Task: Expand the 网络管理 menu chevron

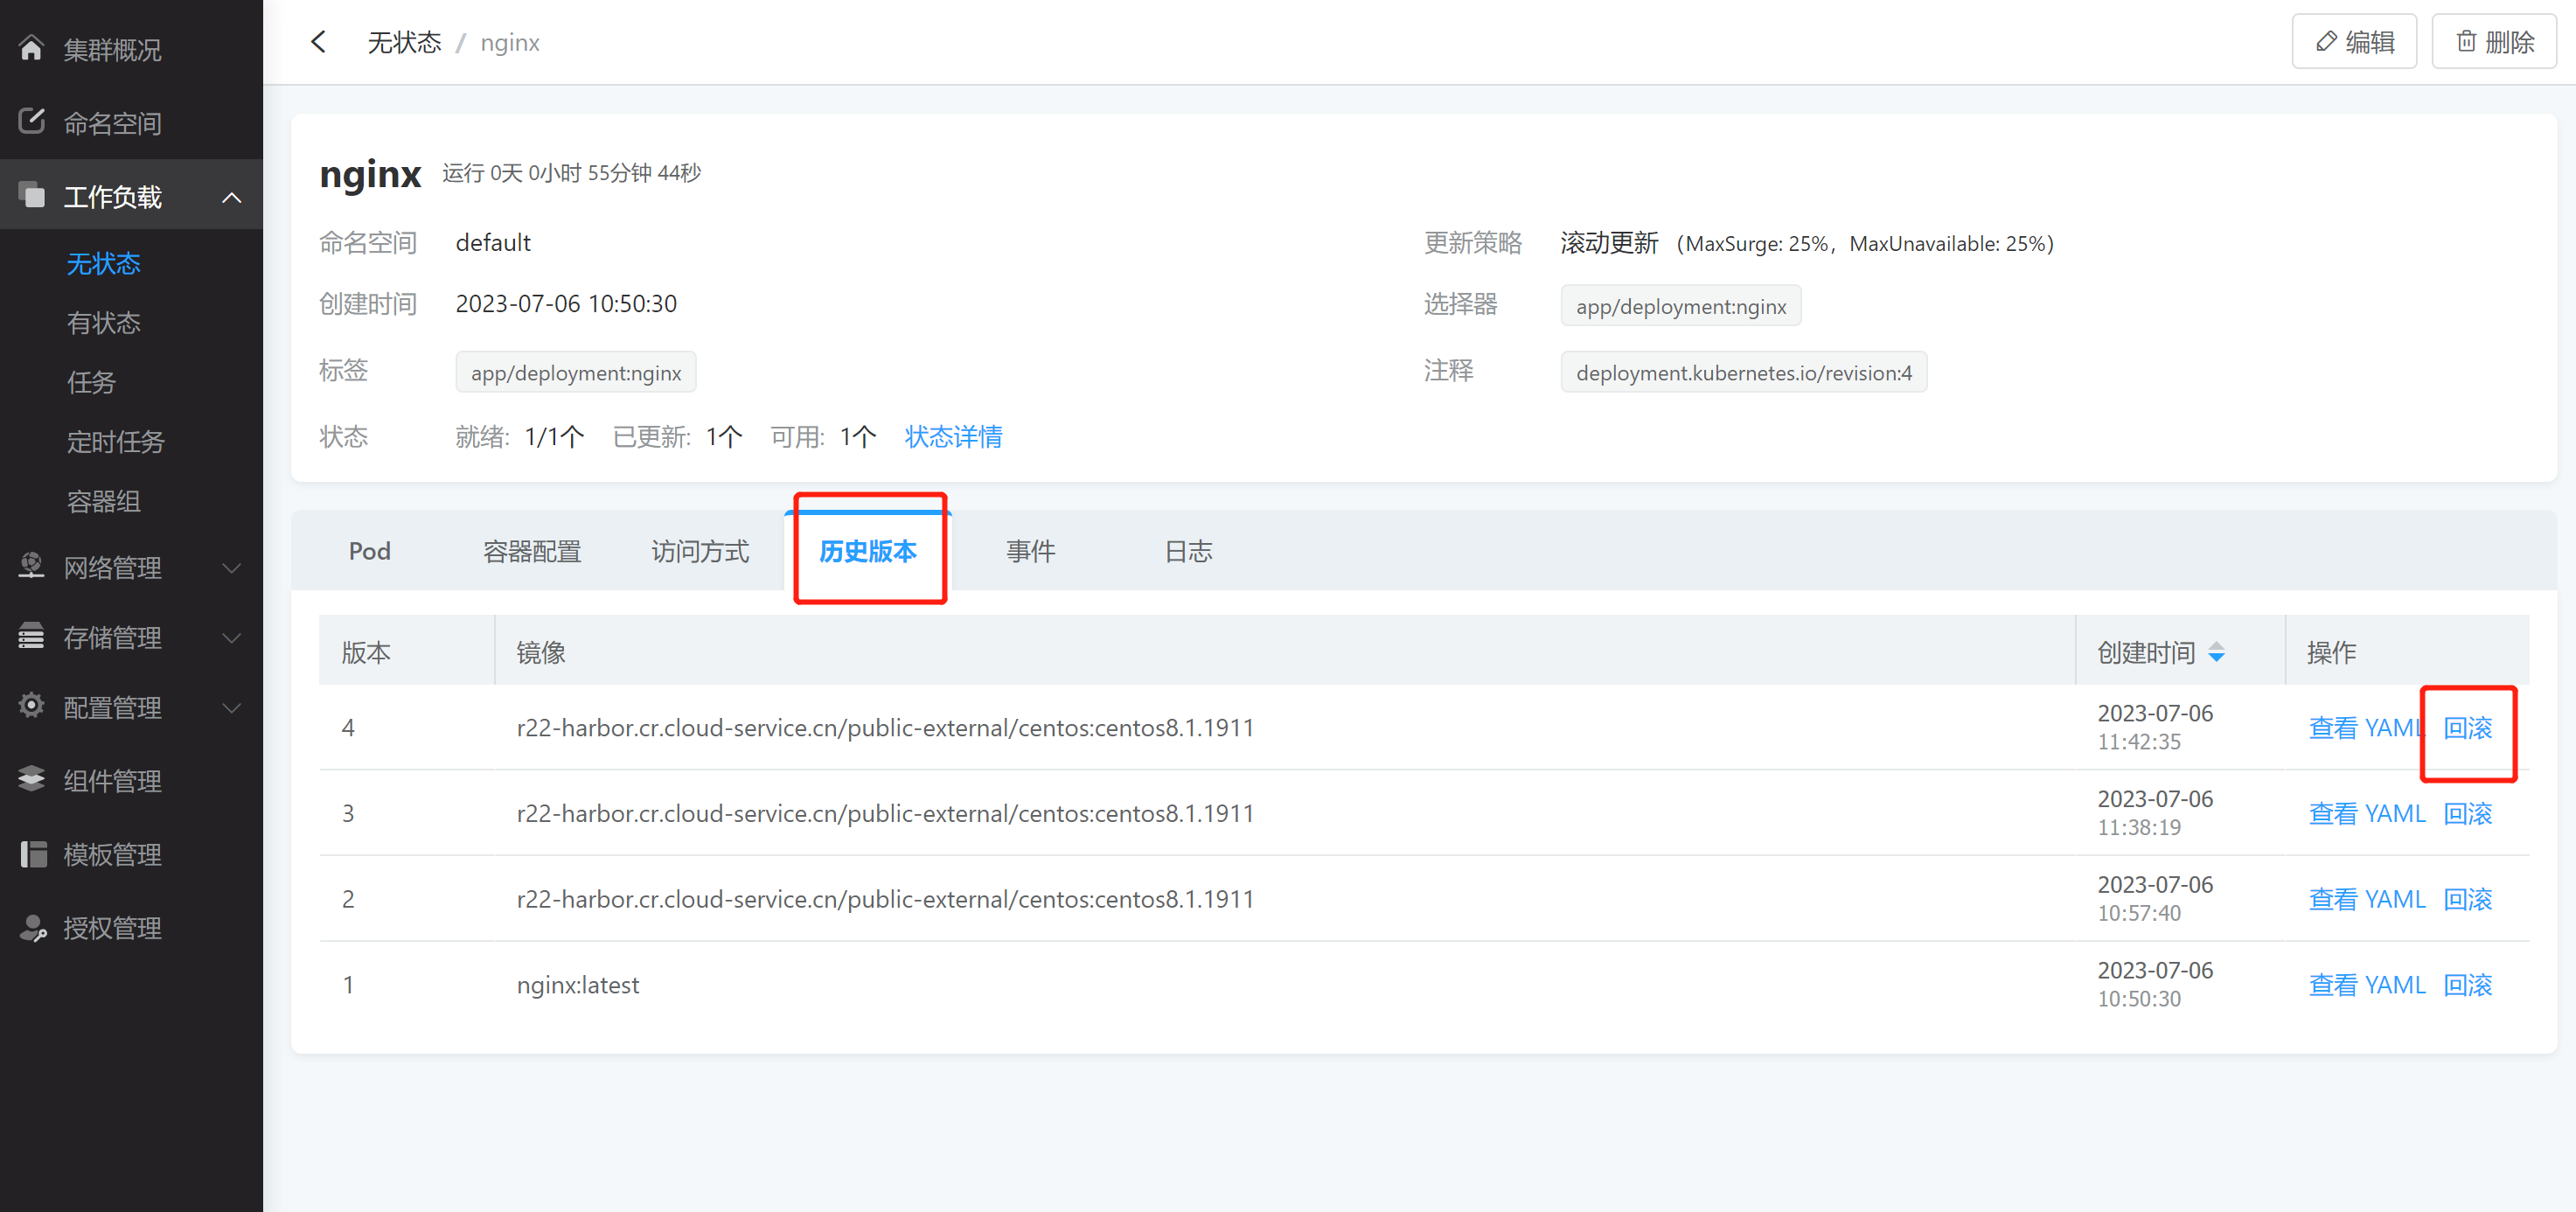Action: (x=231, y=568)
